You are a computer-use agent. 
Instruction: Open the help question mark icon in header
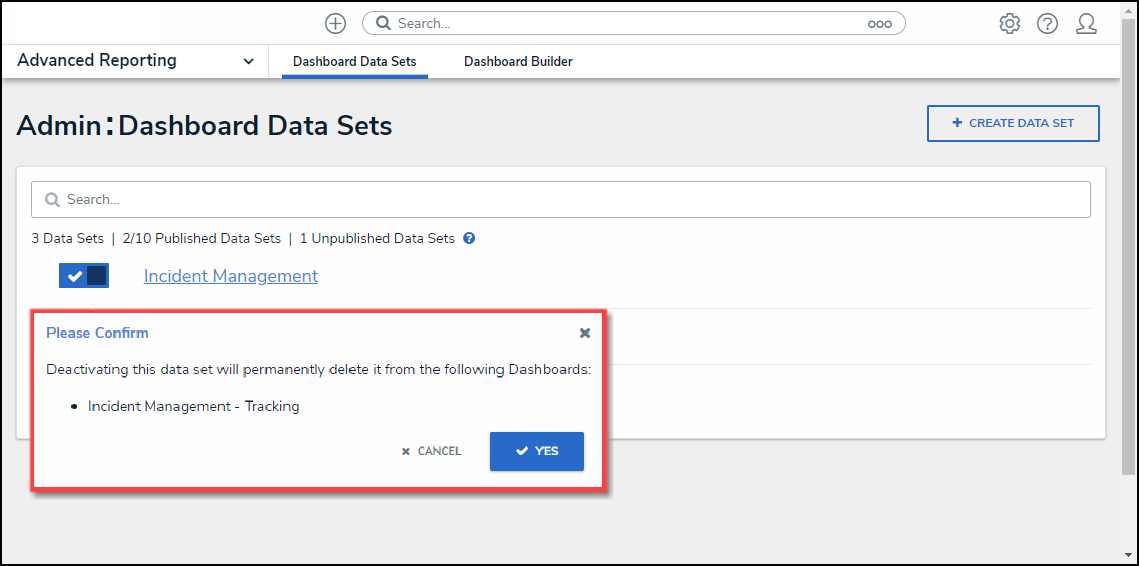1047,23
